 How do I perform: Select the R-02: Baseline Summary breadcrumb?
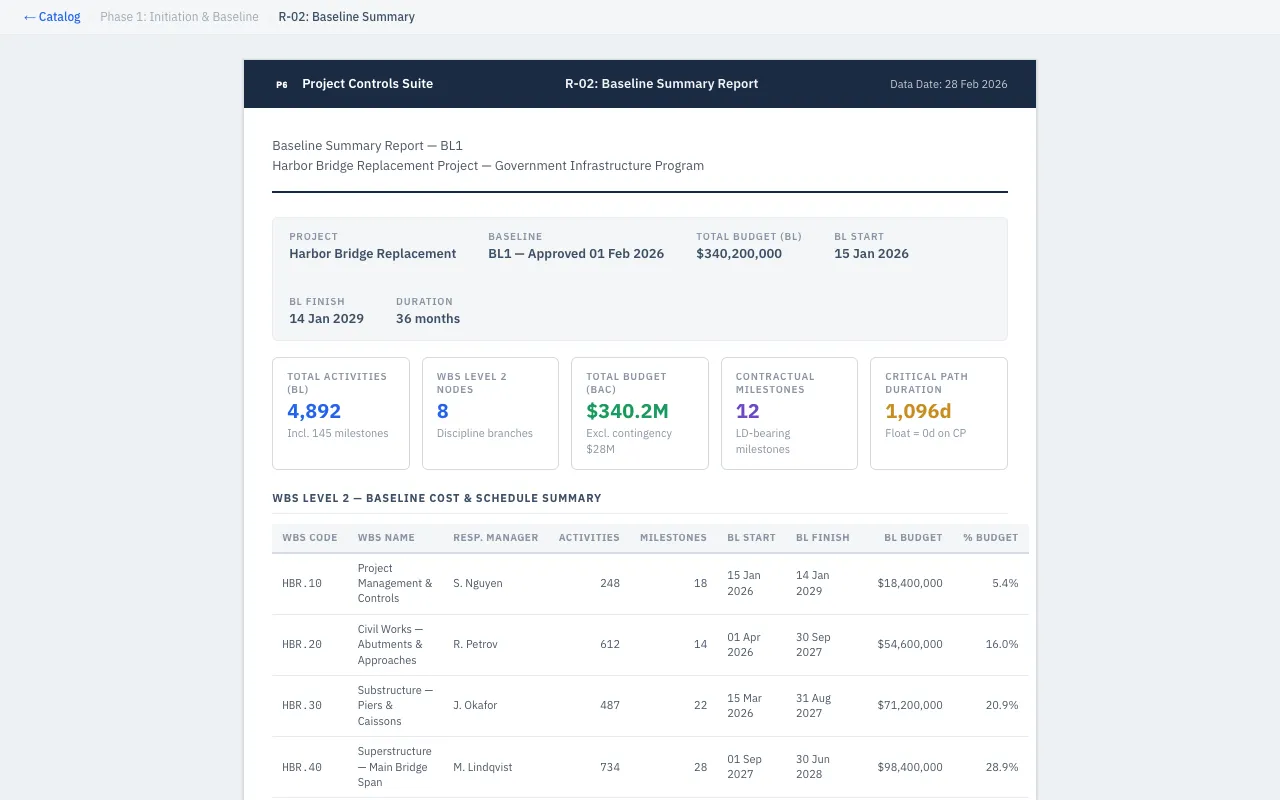click(x=346, y=17)
